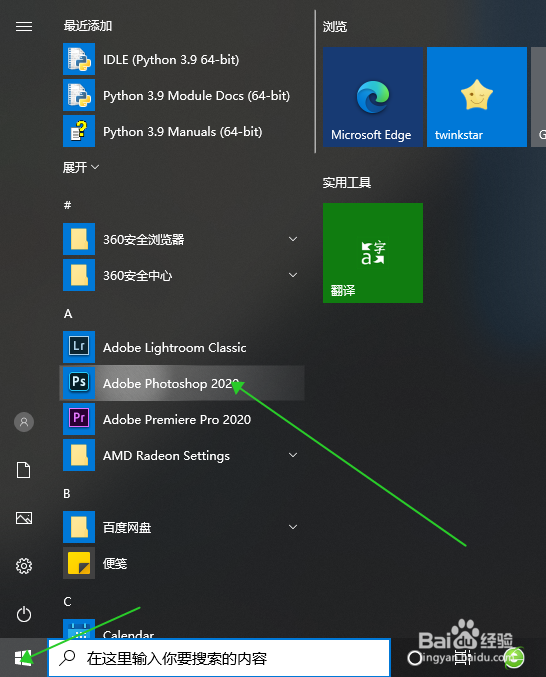The image size is (546, 677).
Task: Click the 百度网盘 folder icon
Action: [79, 527]
